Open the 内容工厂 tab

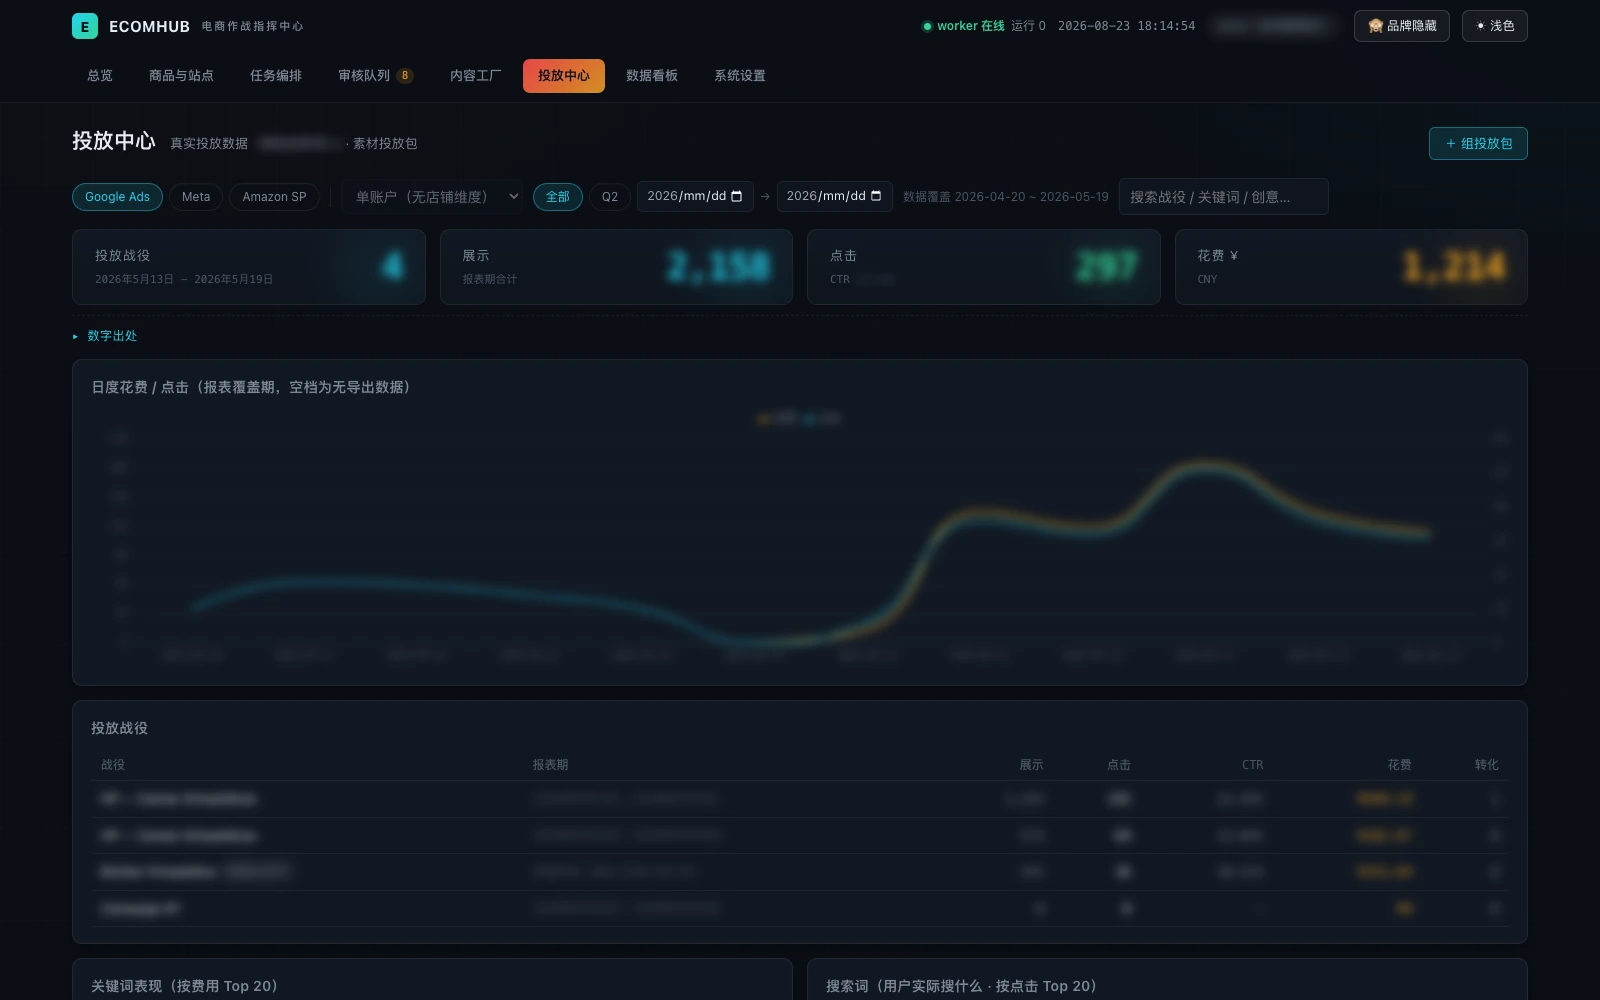click(x=475, y=76)
